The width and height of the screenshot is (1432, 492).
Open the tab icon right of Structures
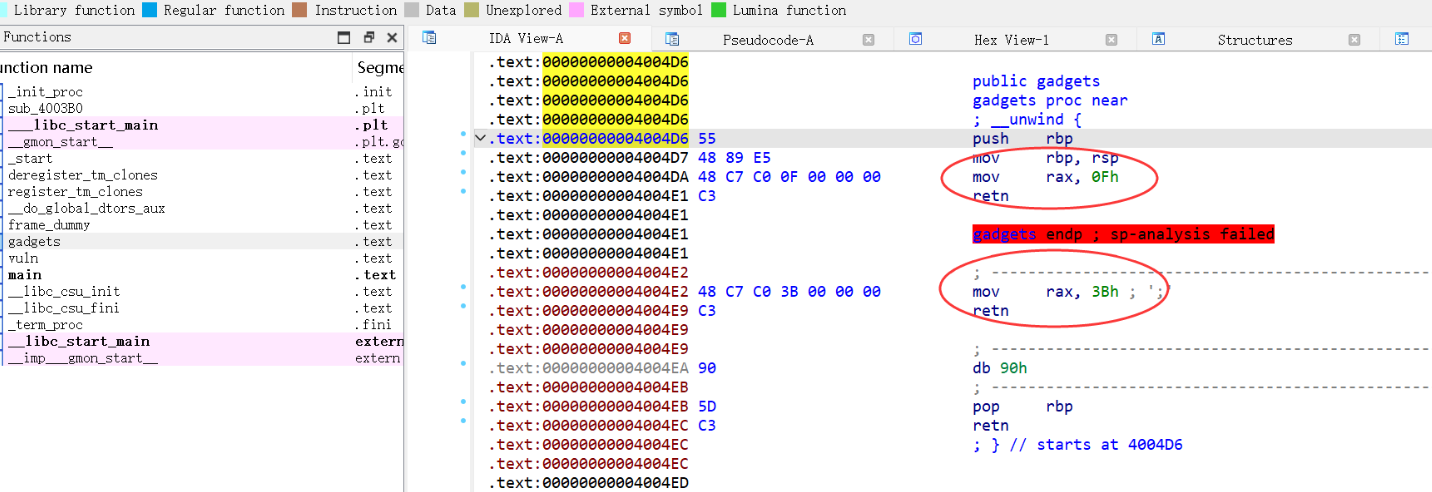(1402, 39)
